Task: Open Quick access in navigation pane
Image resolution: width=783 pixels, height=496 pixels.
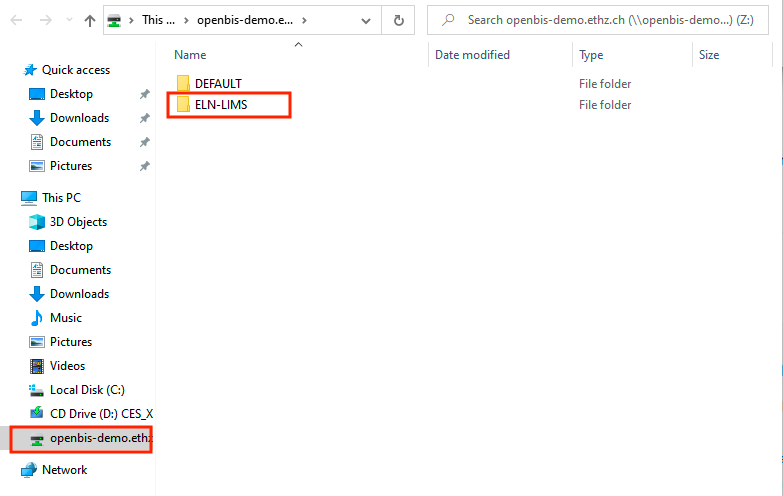Action: (x=76, y=70)
